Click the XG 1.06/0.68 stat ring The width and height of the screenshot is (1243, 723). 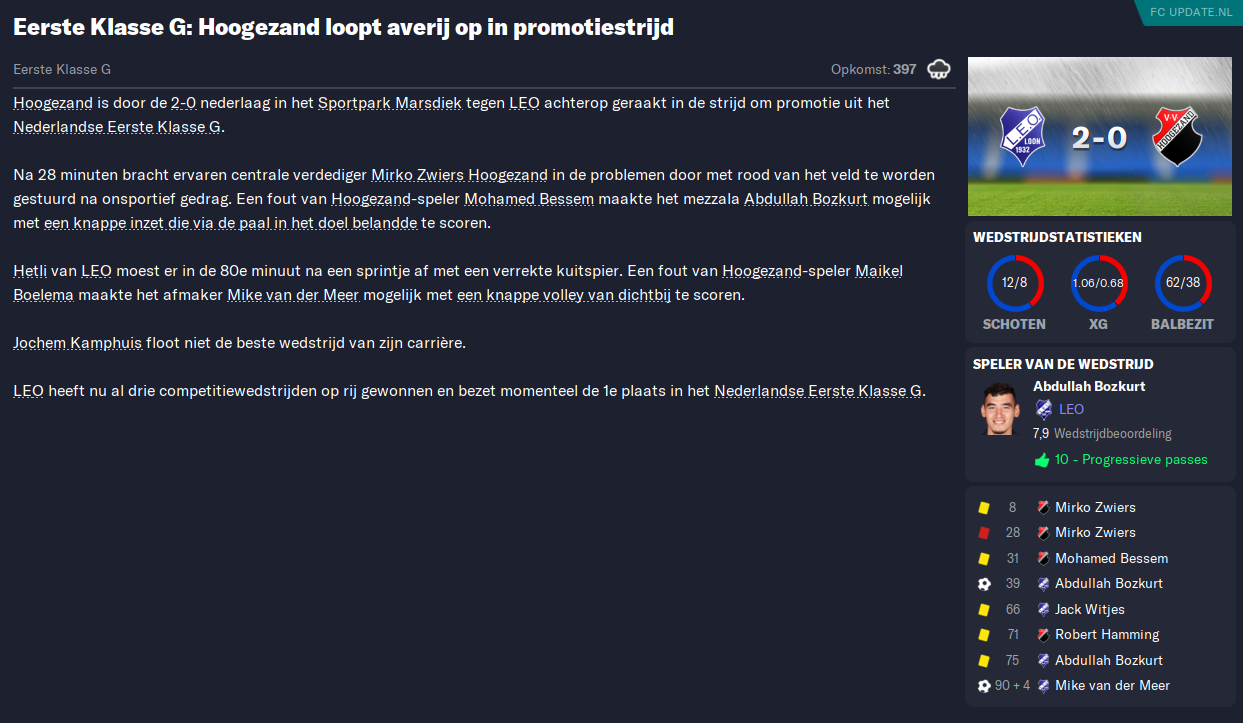point(1098,284)
